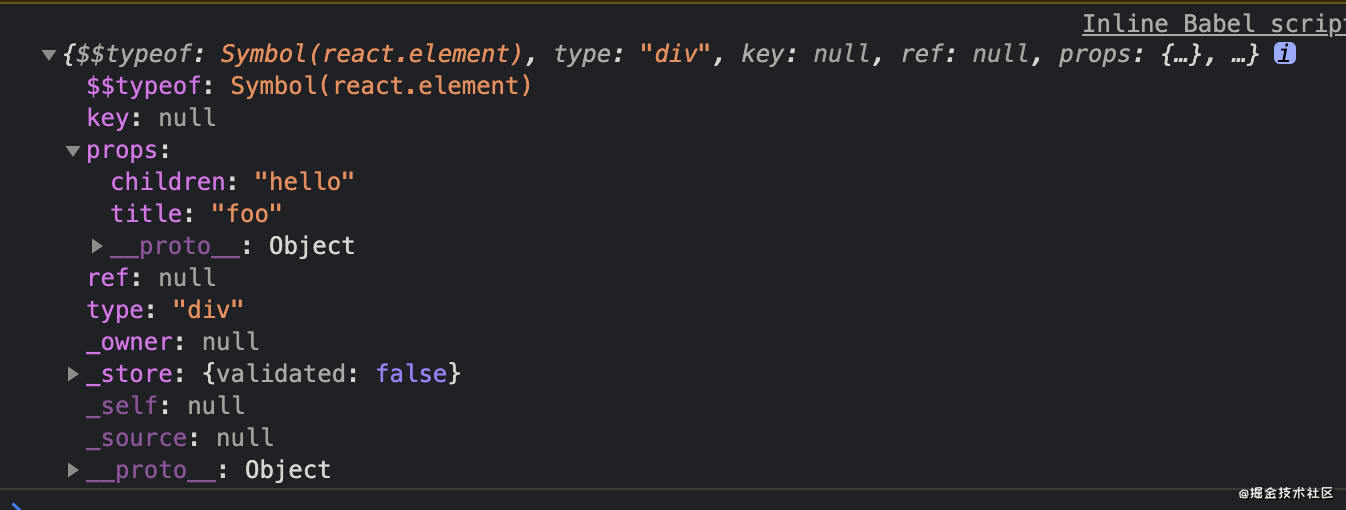Collapse the props property tree

[x=73, y=151]
